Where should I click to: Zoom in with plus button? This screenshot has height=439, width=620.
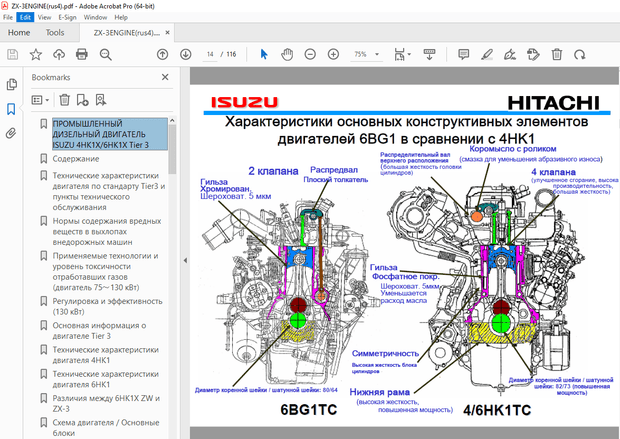click(333, 54)
